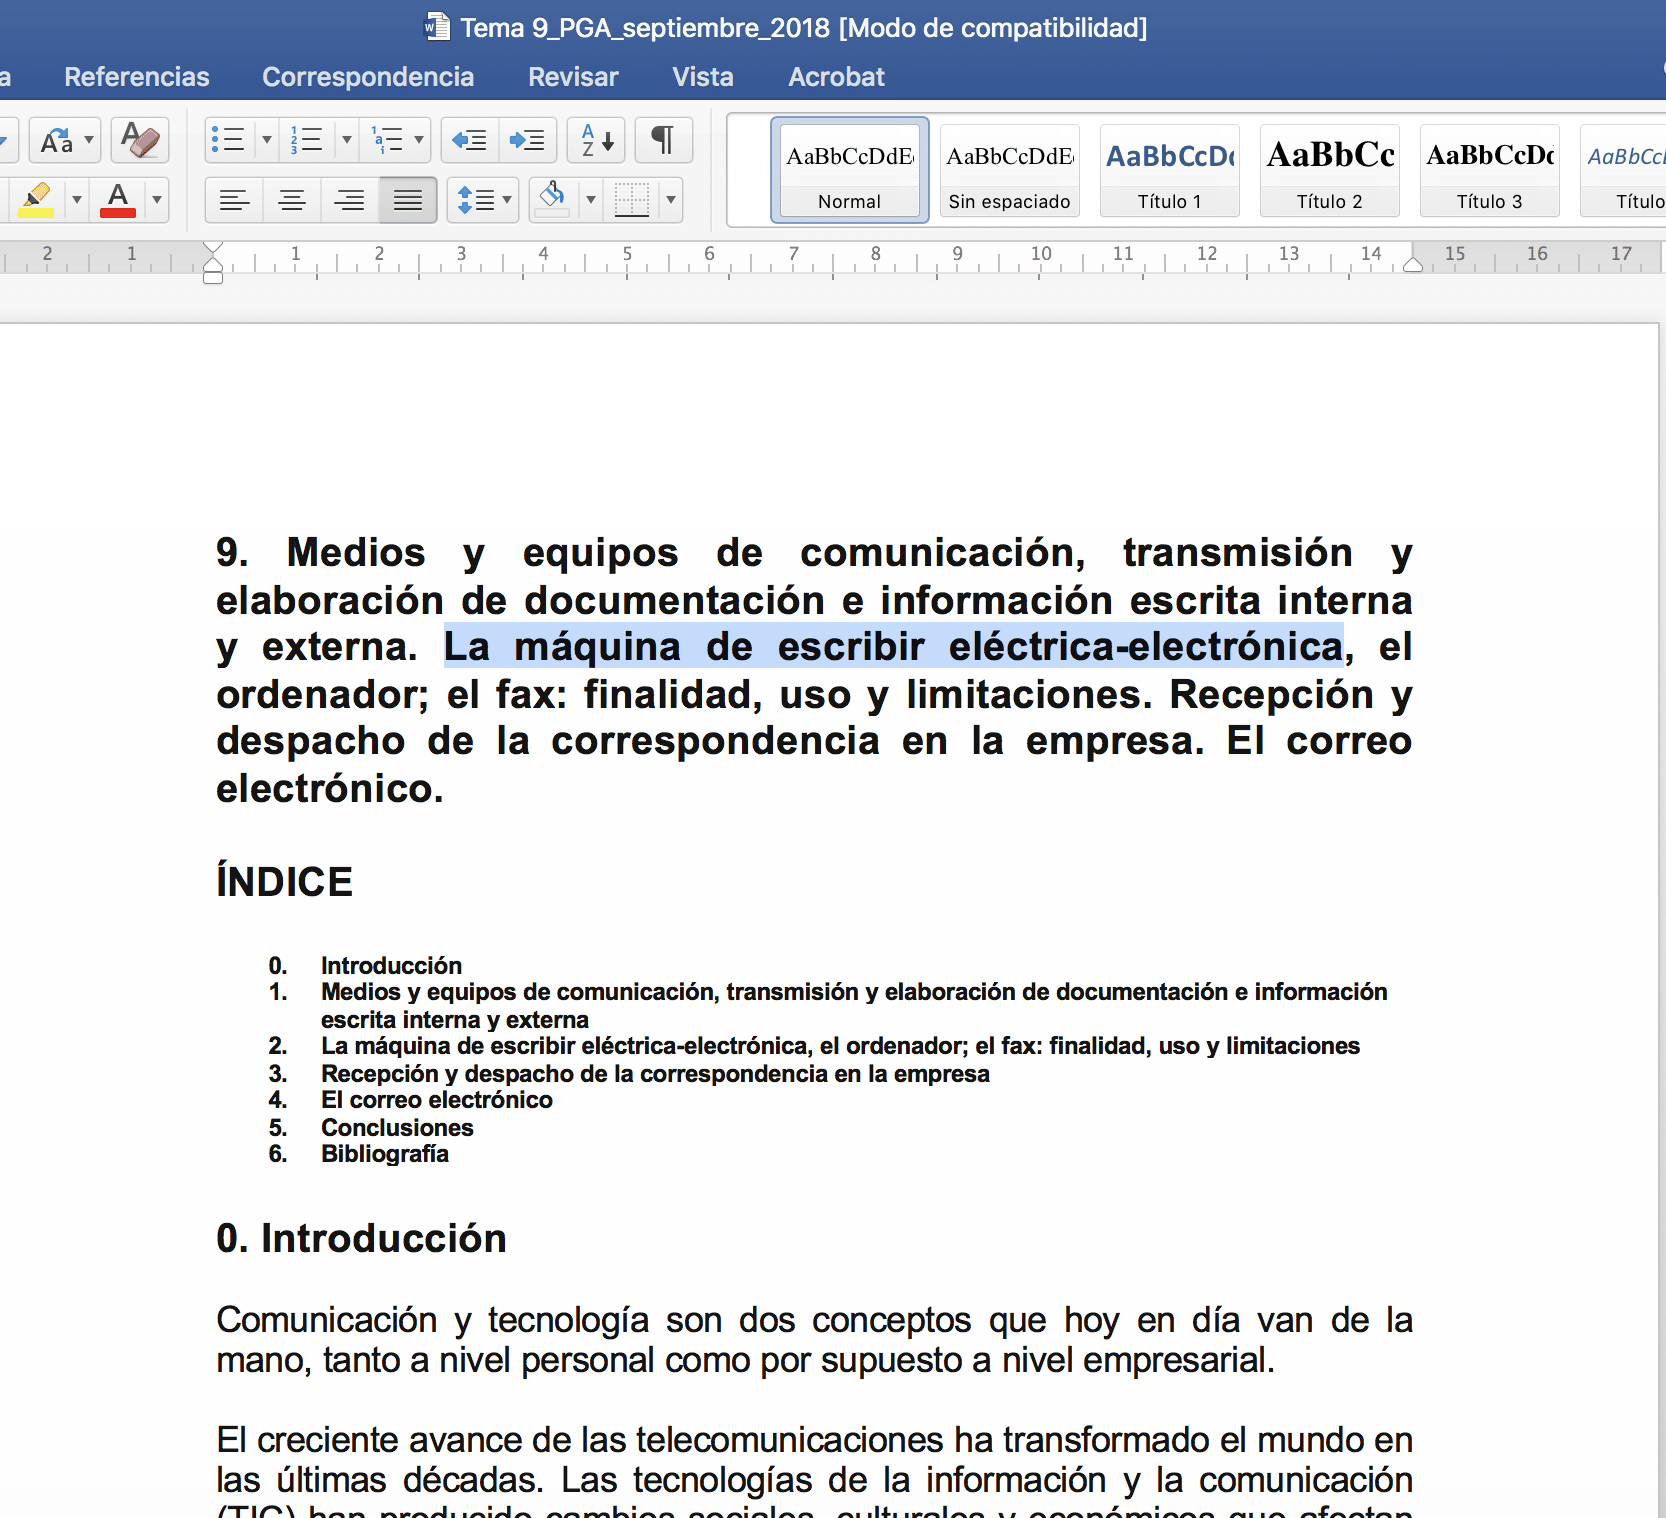Viewport: 1666px width, 1518px height.
Task: Click the ÍNDICE heading
Action: click(285, 882)
